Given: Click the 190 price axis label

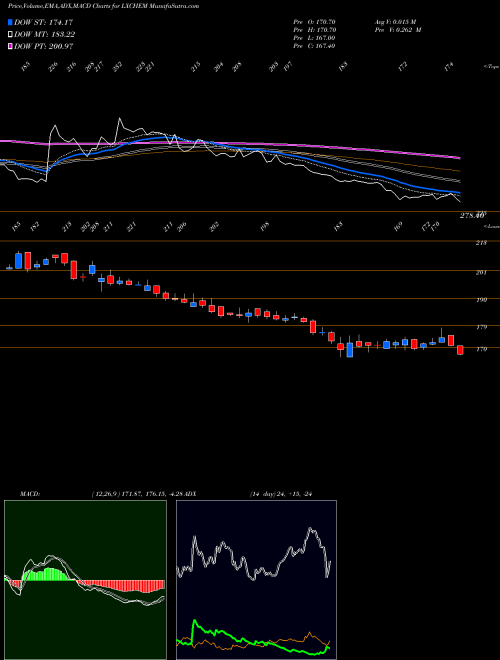Looking at the screenshot, I should (482, 300).
